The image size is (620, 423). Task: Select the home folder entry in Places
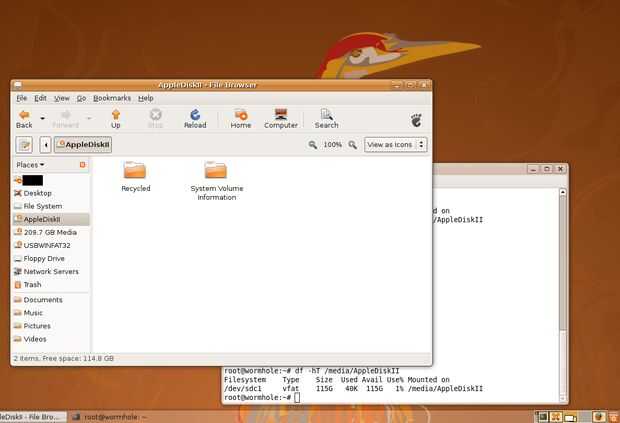tap(28, 180)
